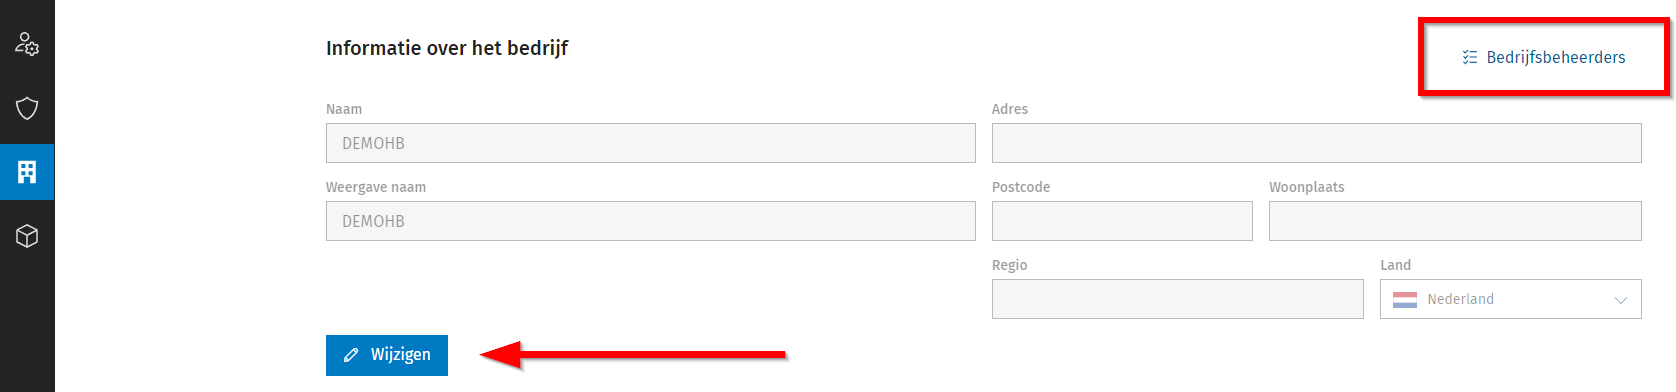The image size is (1676, 392).
Task: Click the Land field label
Action: [x=1396, y=265]
